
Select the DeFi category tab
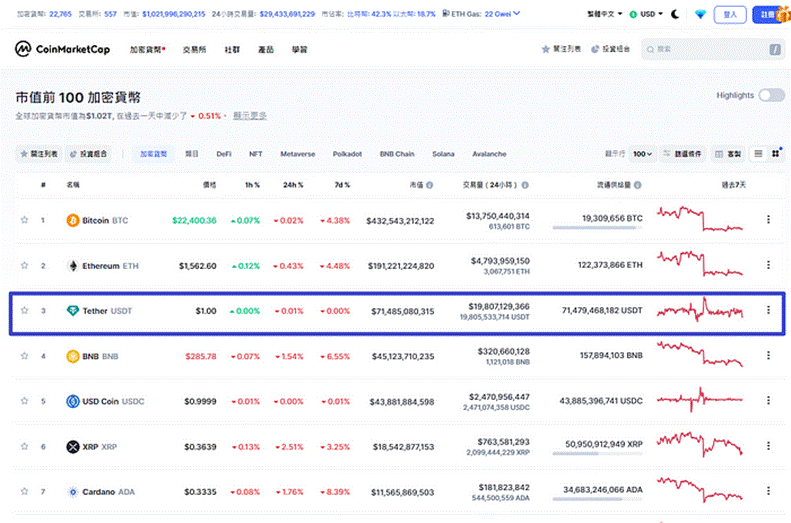pyautogui.click(x=224, y=154)
